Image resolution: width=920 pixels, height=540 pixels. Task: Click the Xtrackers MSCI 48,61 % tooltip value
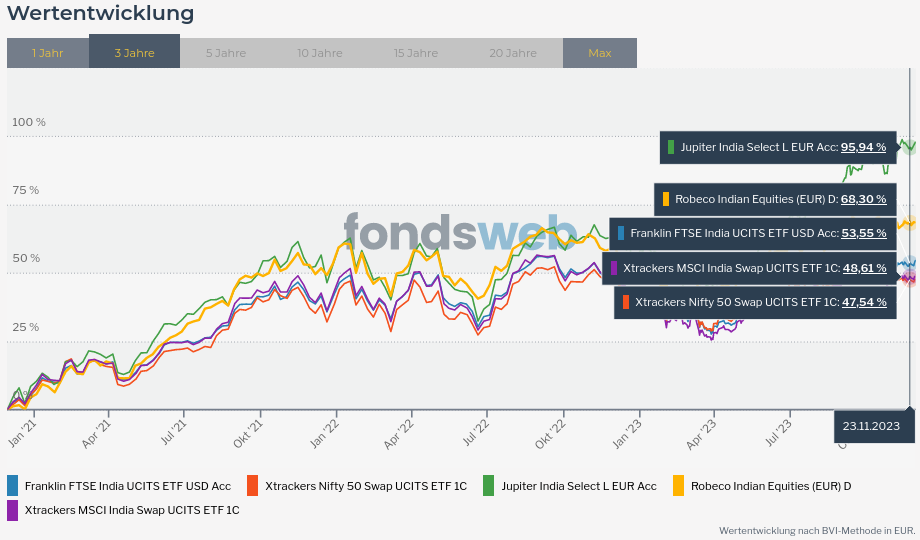tap(863, 268)
